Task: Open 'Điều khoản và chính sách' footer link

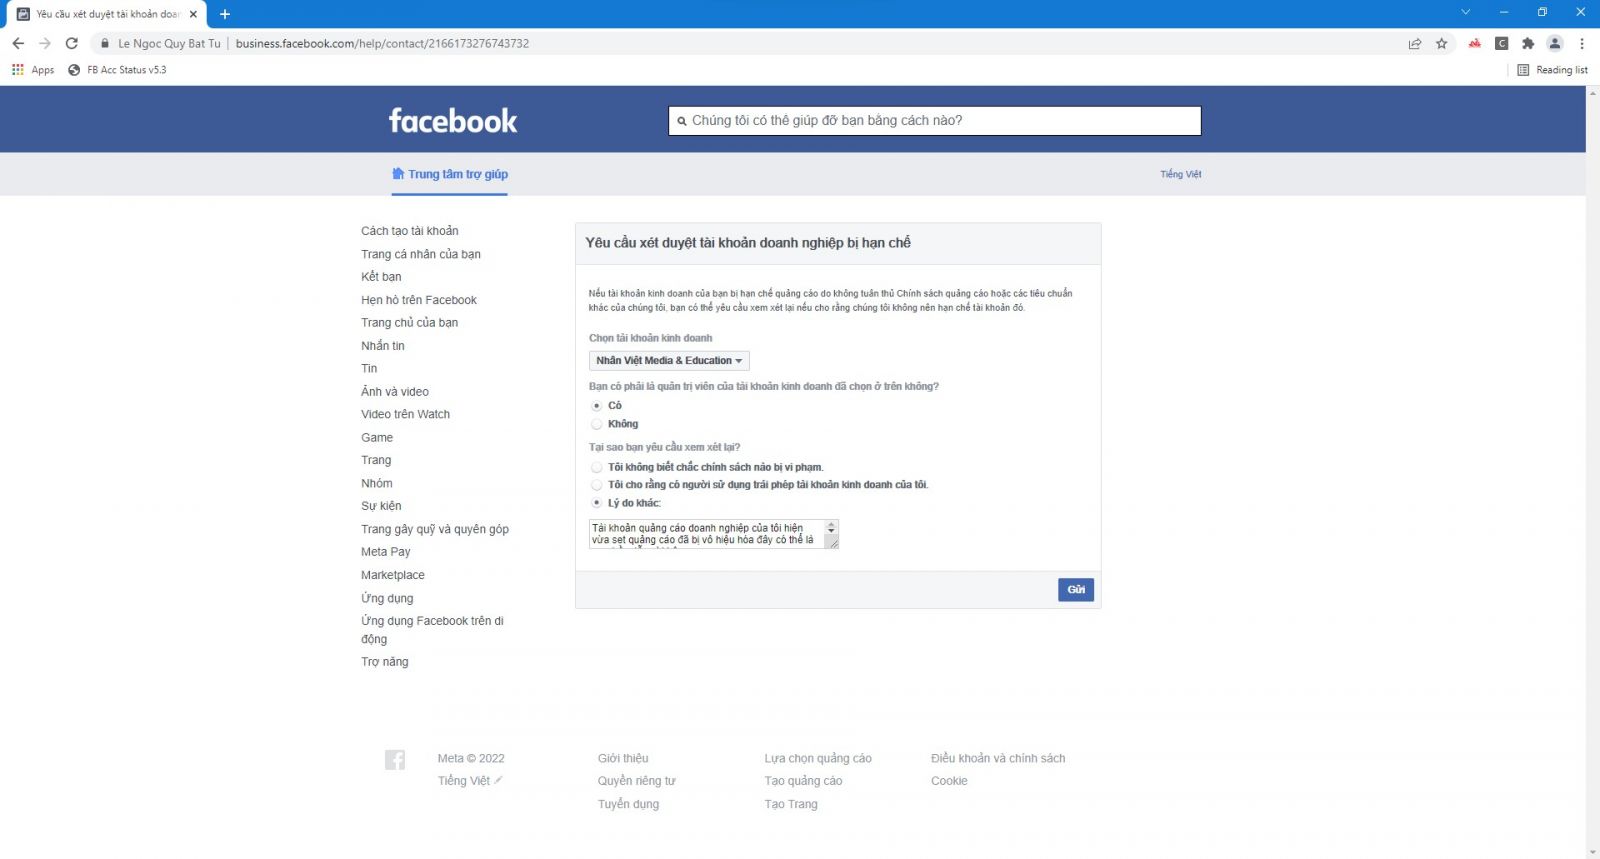Action: pyautogui.click(x=998, y=758)
